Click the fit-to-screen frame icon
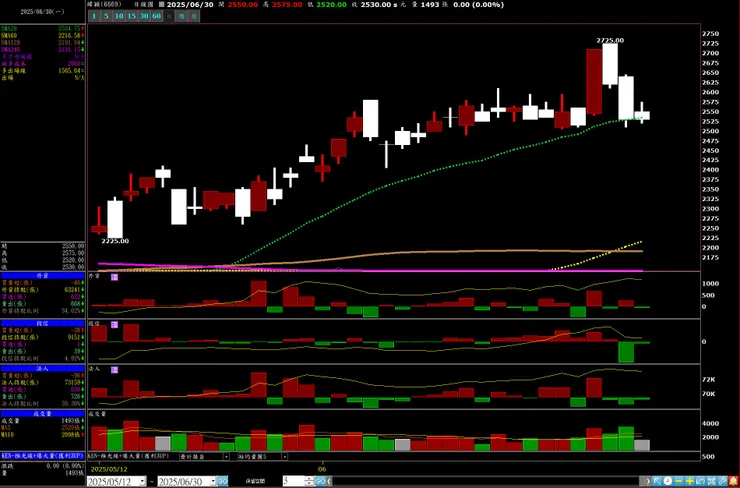 click(712, 481)
